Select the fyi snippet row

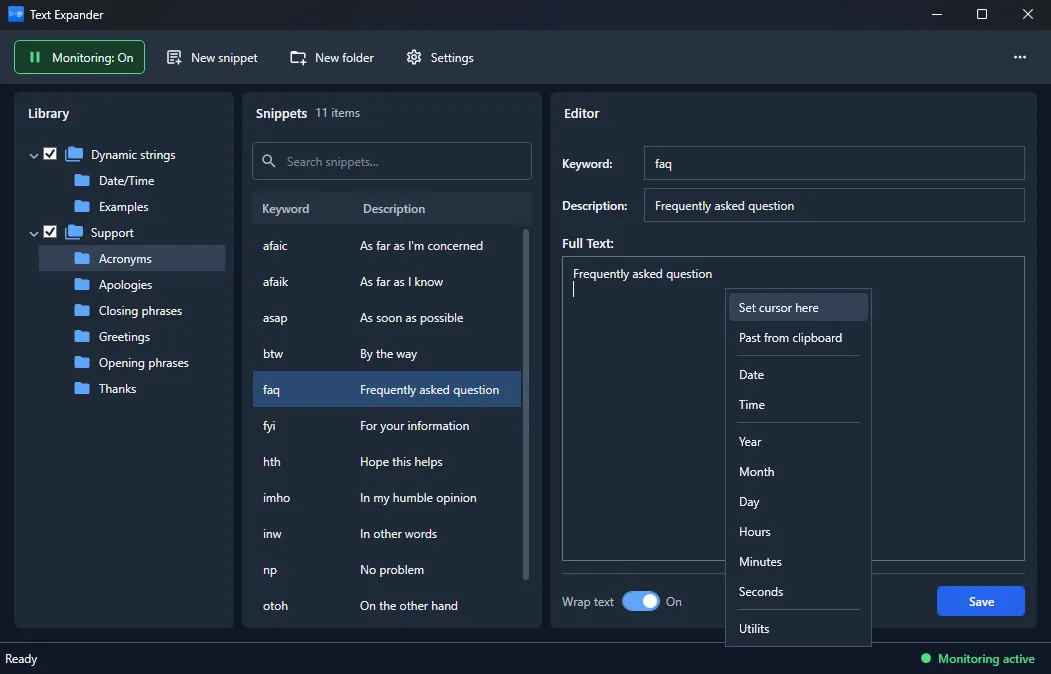tap(387, 425)
